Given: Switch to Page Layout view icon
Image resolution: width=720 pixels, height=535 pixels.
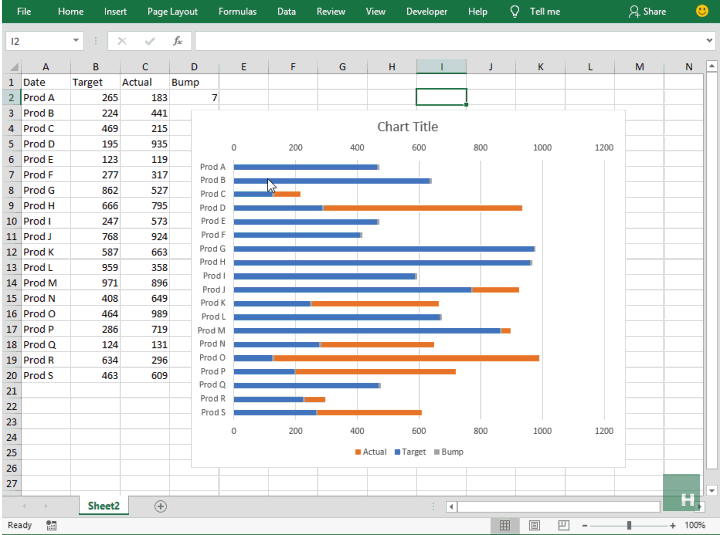Looking at the screenshot, I should (534, 525).
